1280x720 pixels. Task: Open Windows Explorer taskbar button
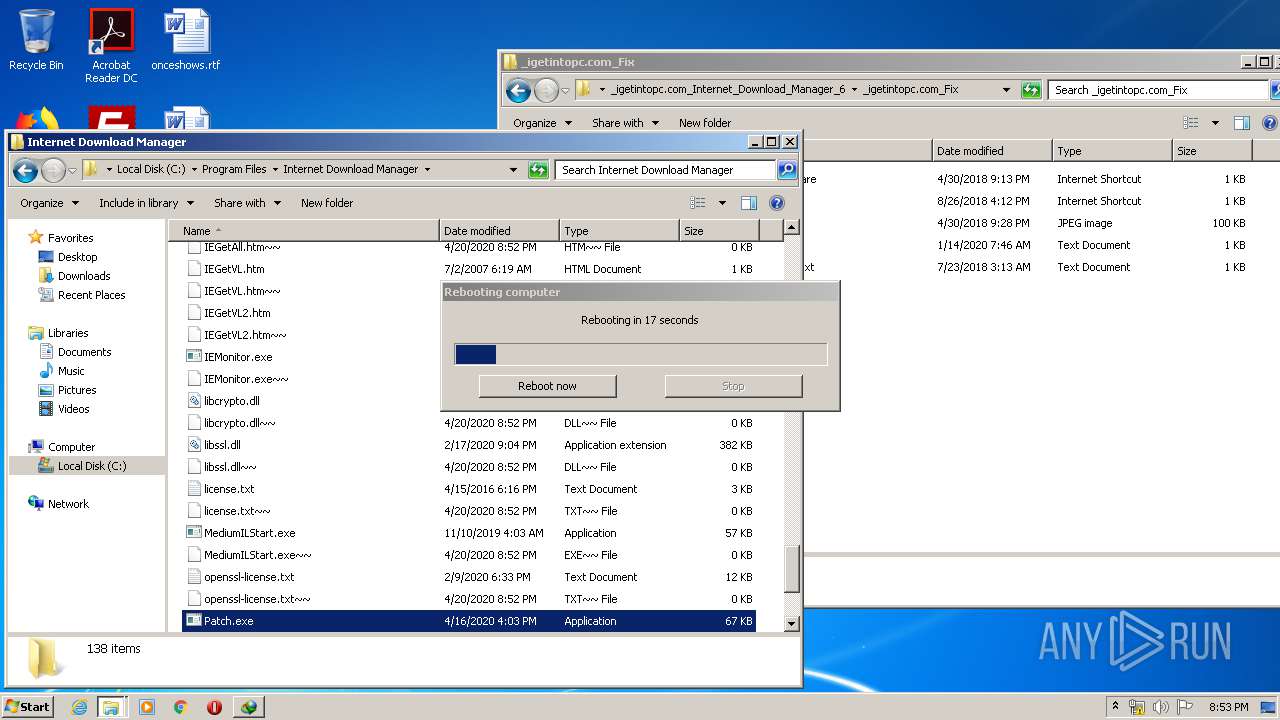pos(111,707)
